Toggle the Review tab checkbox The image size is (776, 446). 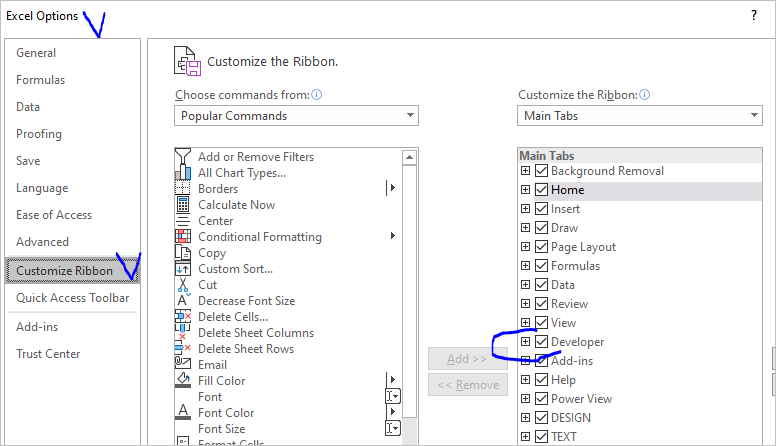541,303
